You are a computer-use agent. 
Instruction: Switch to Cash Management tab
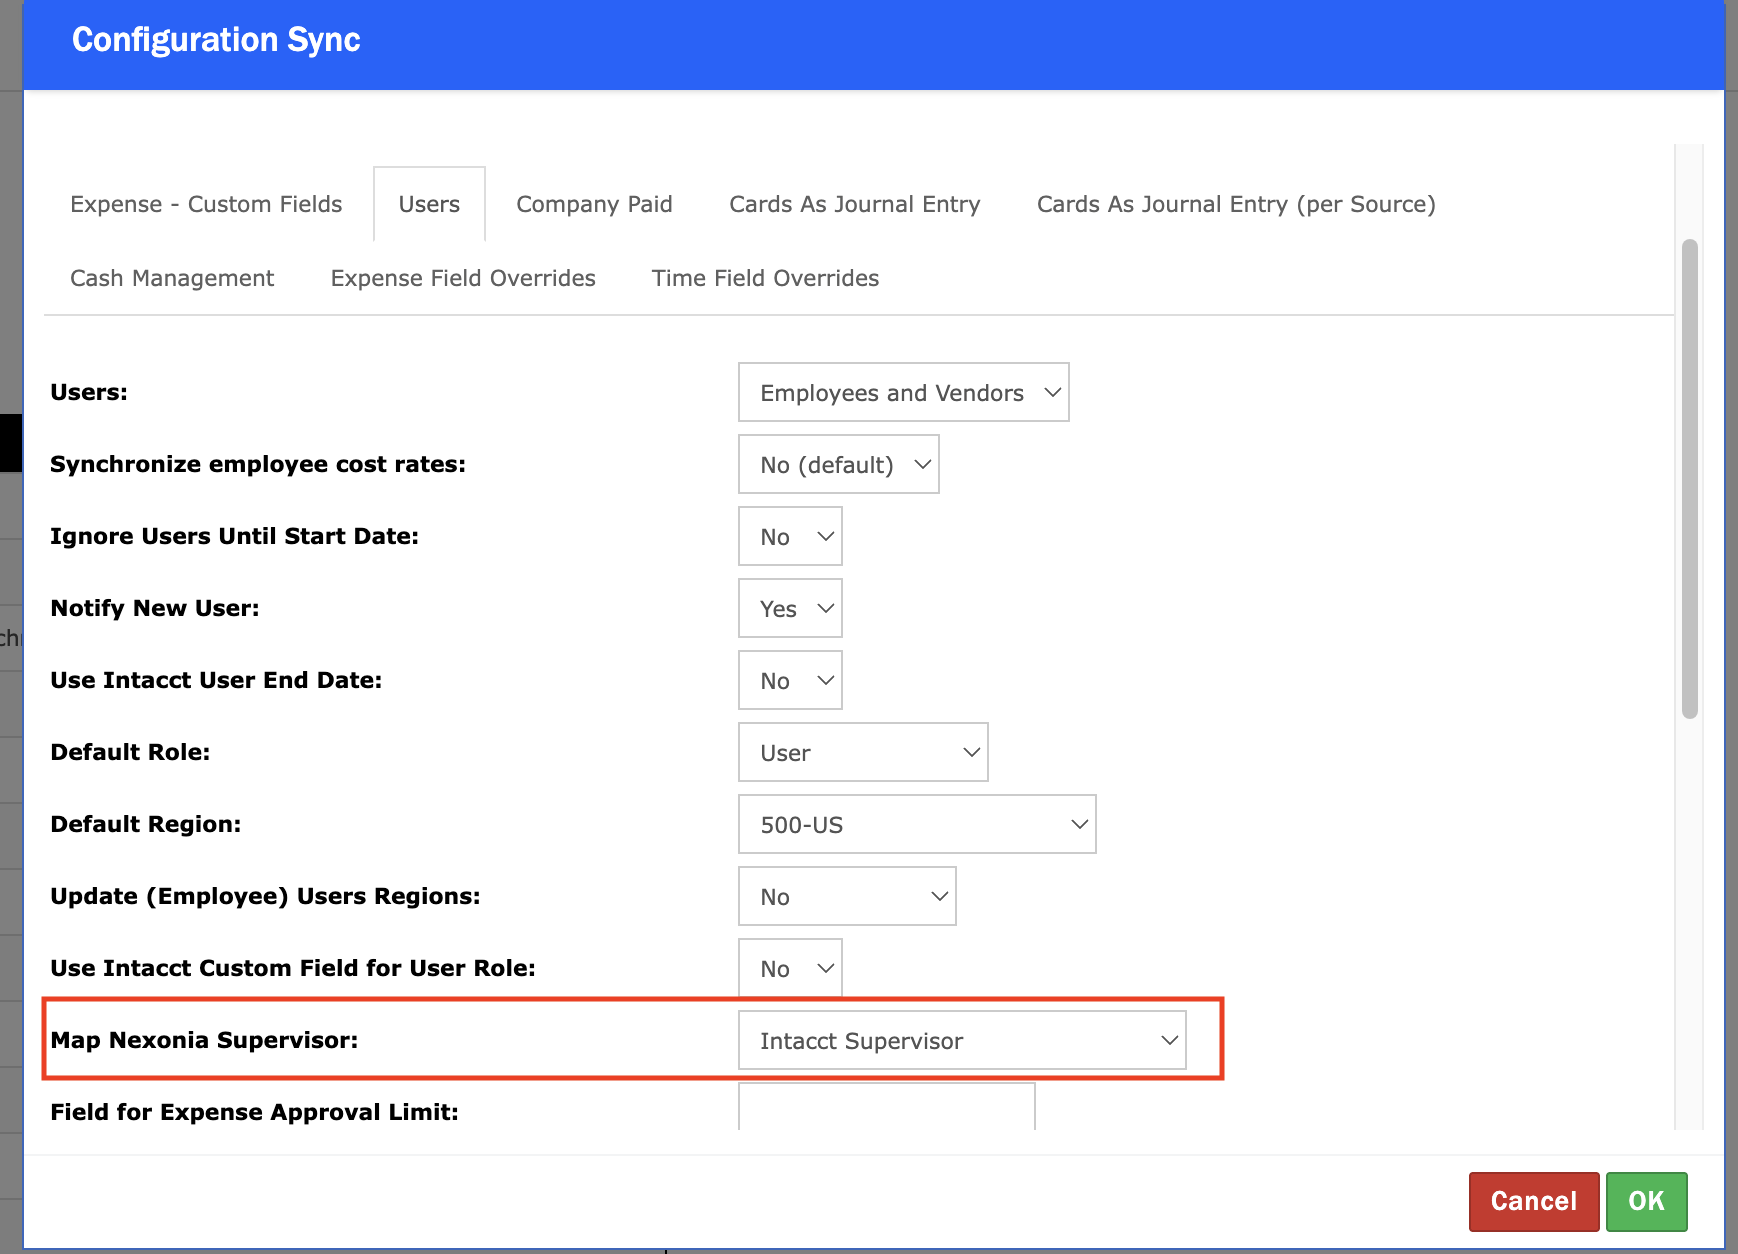tap(172, 278)
